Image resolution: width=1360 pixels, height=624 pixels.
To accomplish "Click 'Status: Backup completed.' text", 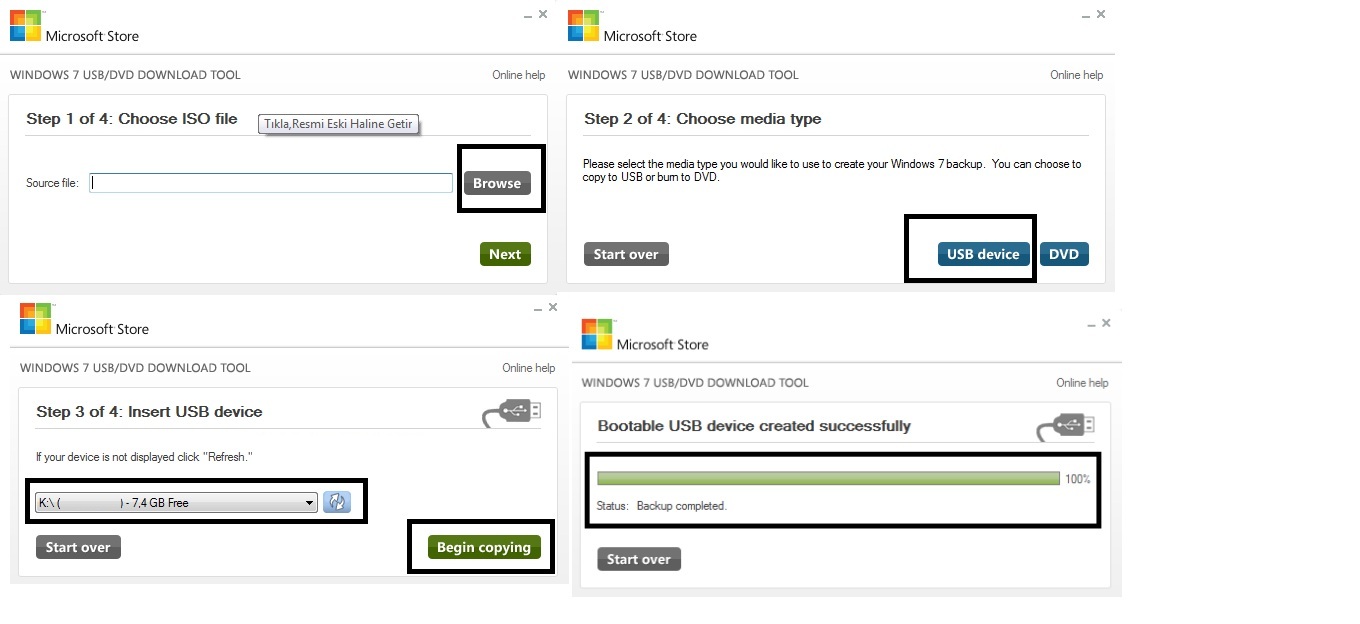I will (661, 506).
